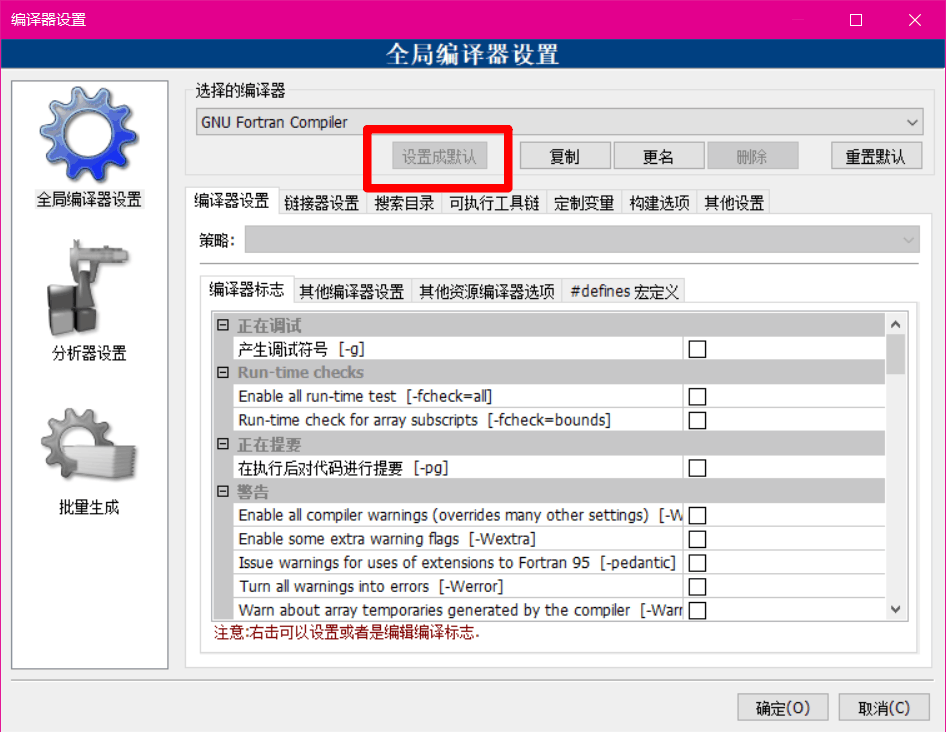This screenshot has width=946, height=732.
Task: Enable -pedantic Fortran 95 warnings checkbox
Action: [x=697, y=562]
